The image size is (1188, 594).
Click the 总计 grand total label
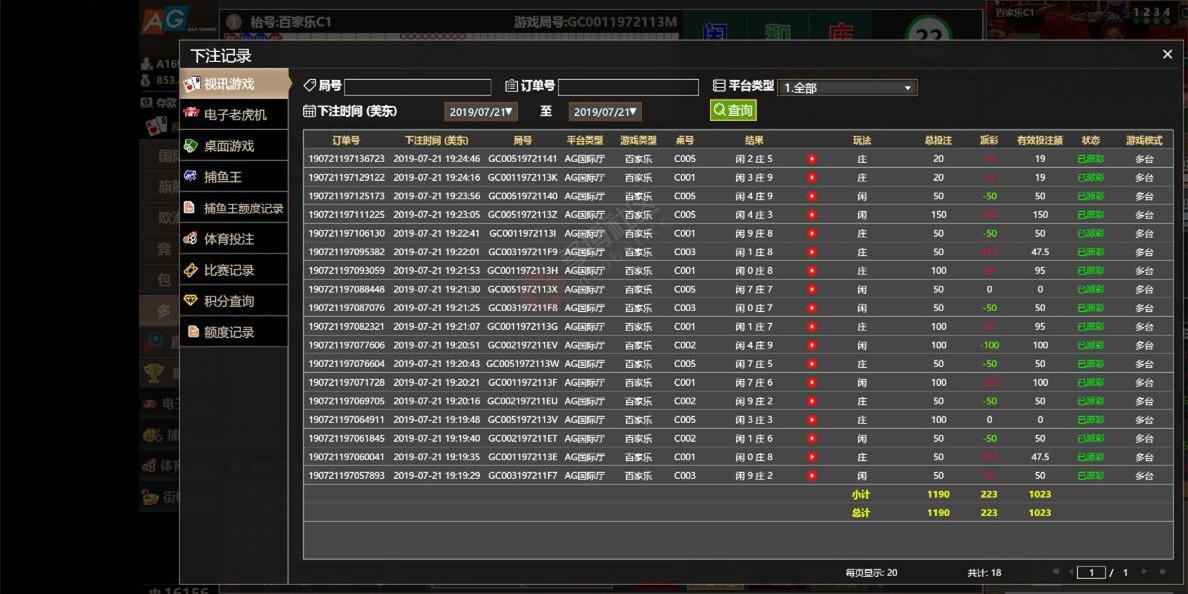pos(861,512)
